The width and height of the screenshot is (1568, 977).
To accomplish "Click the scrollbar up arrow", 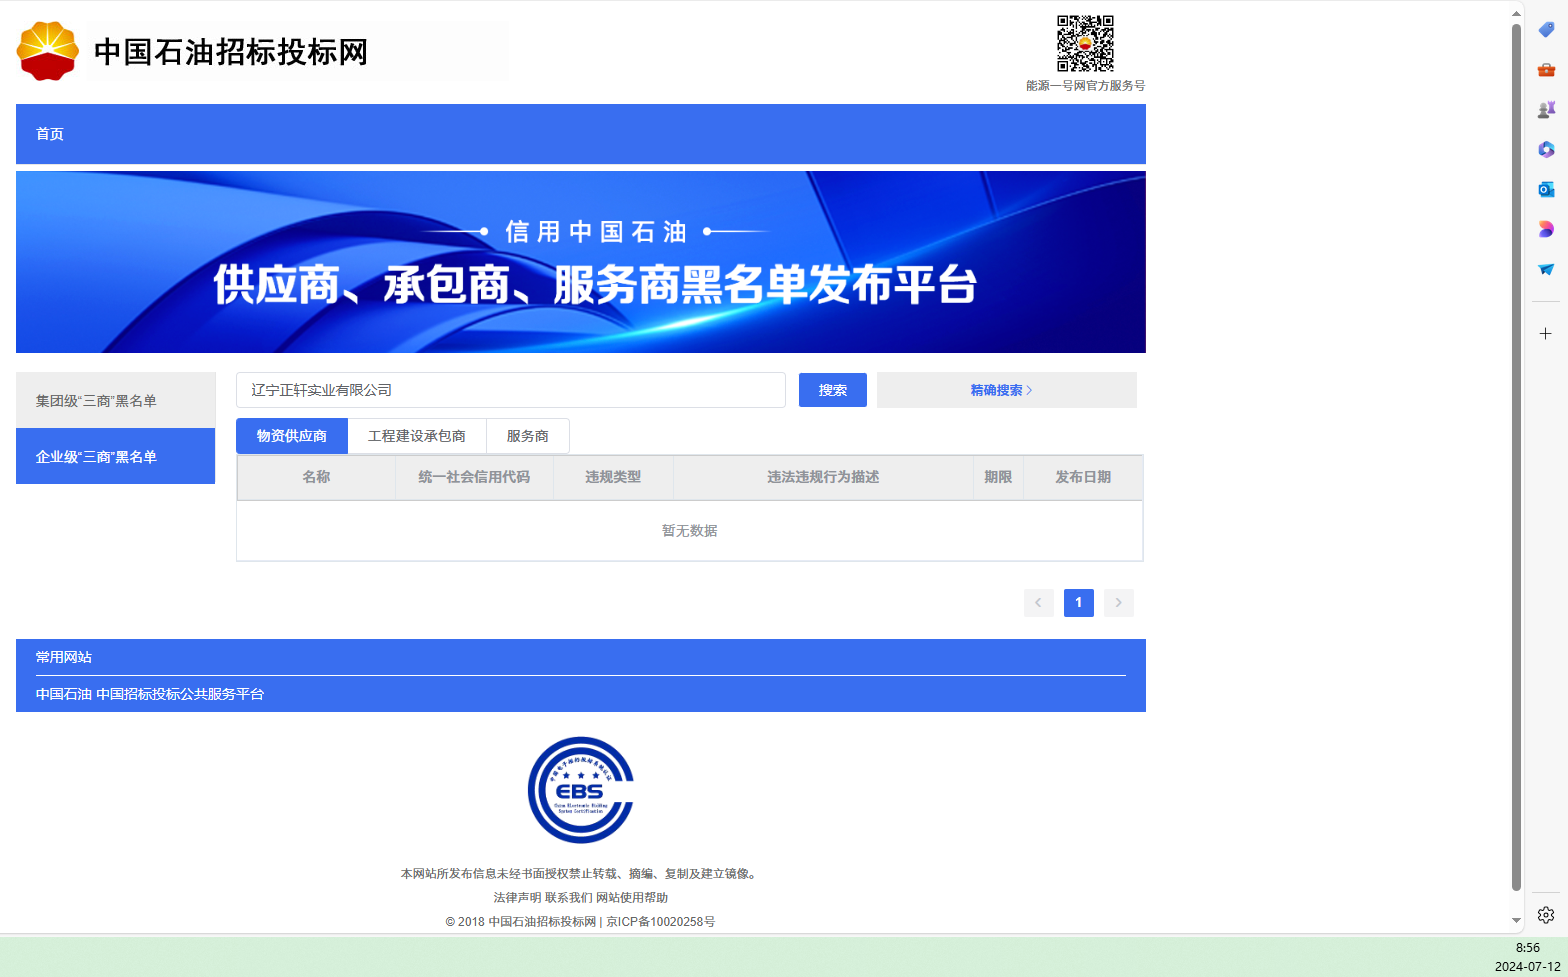I will [x=1516, y=13].
